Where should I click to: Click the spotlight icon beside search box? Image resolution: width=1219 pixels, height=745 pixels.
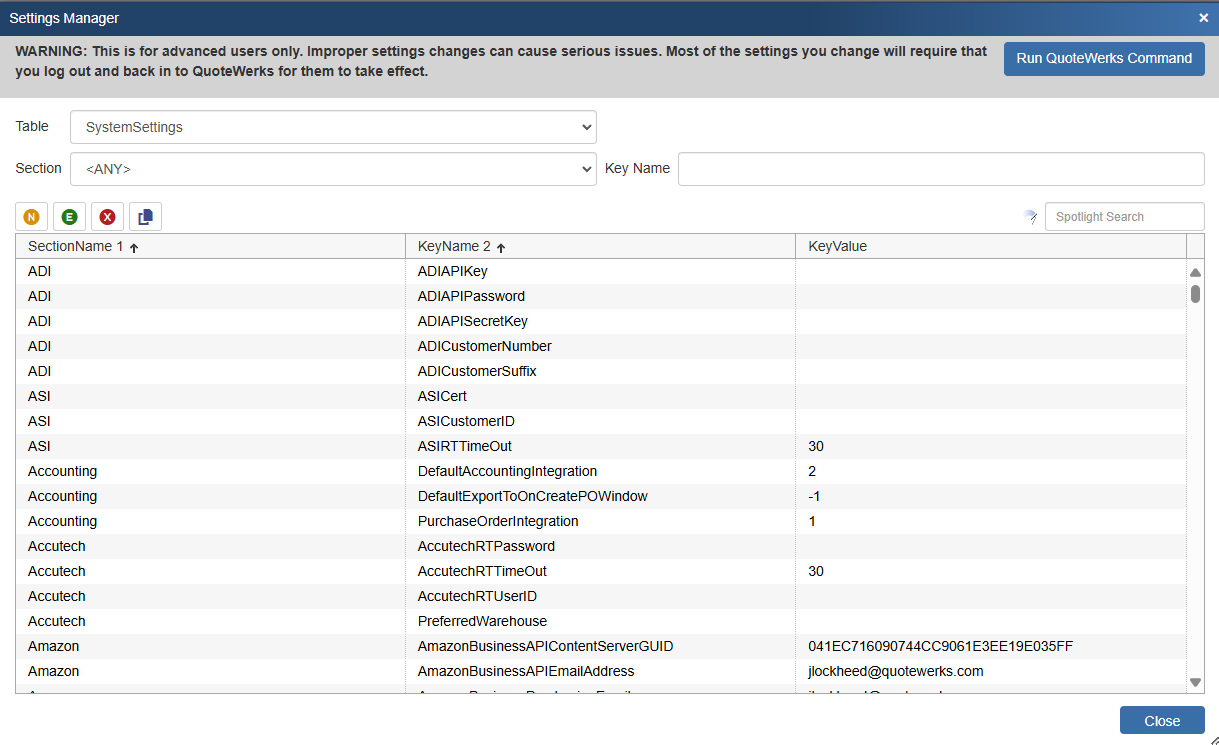pos(1031,217)
